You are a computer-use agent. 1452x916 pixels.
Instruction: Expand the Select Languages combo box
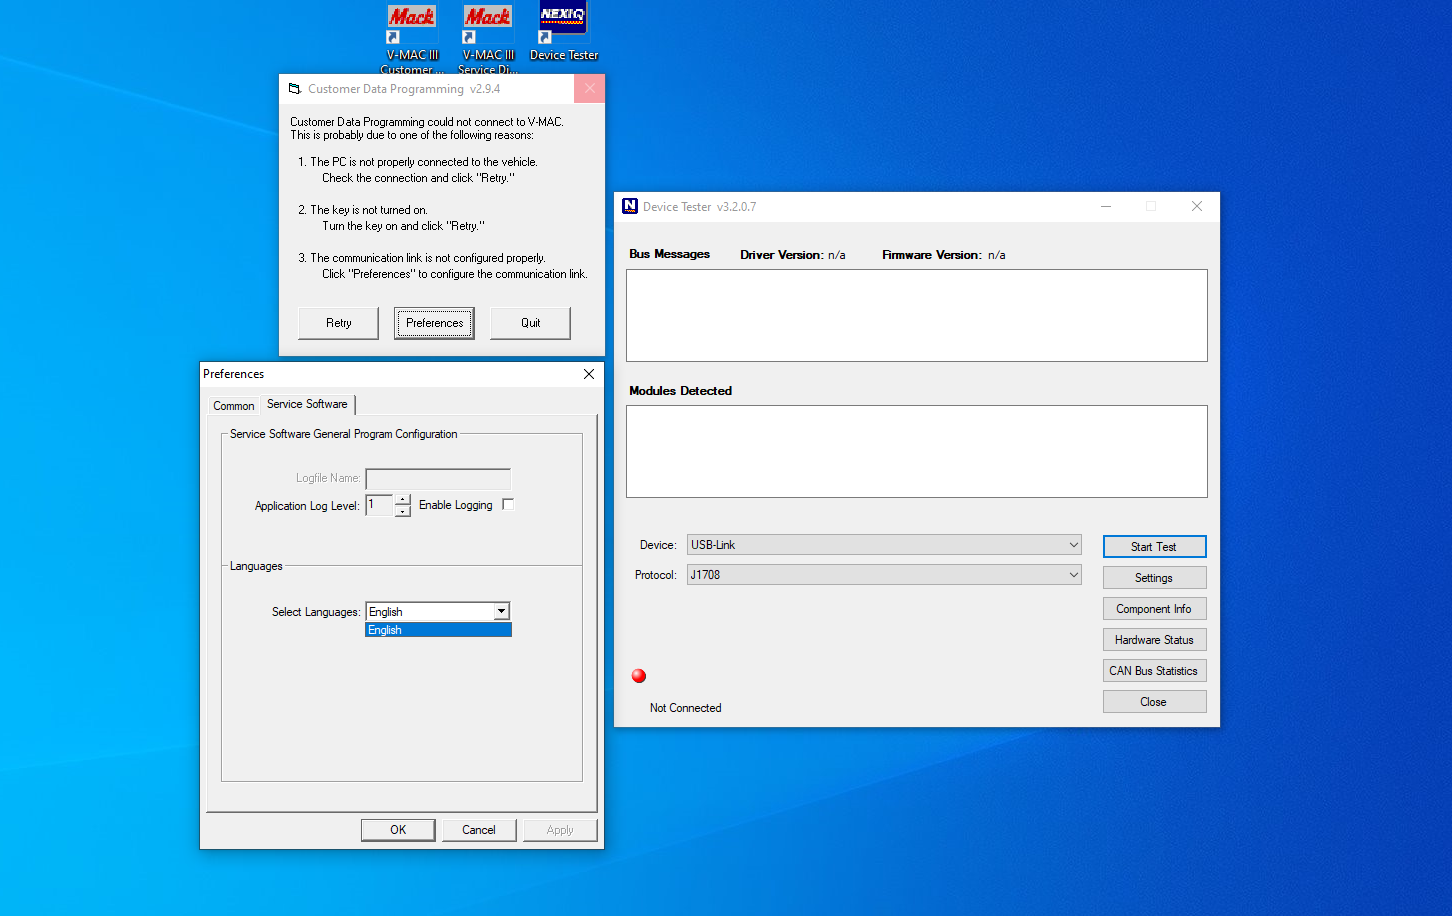[503, 611]
